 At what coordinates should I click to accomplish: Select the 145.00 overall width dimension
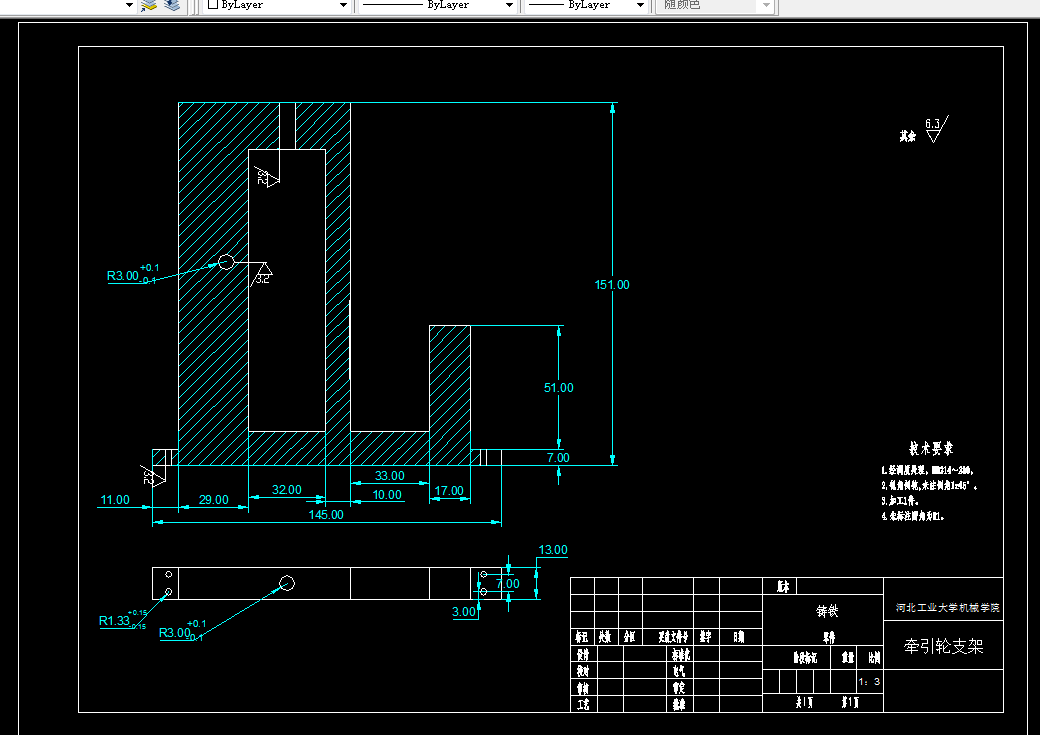(326, 515)
